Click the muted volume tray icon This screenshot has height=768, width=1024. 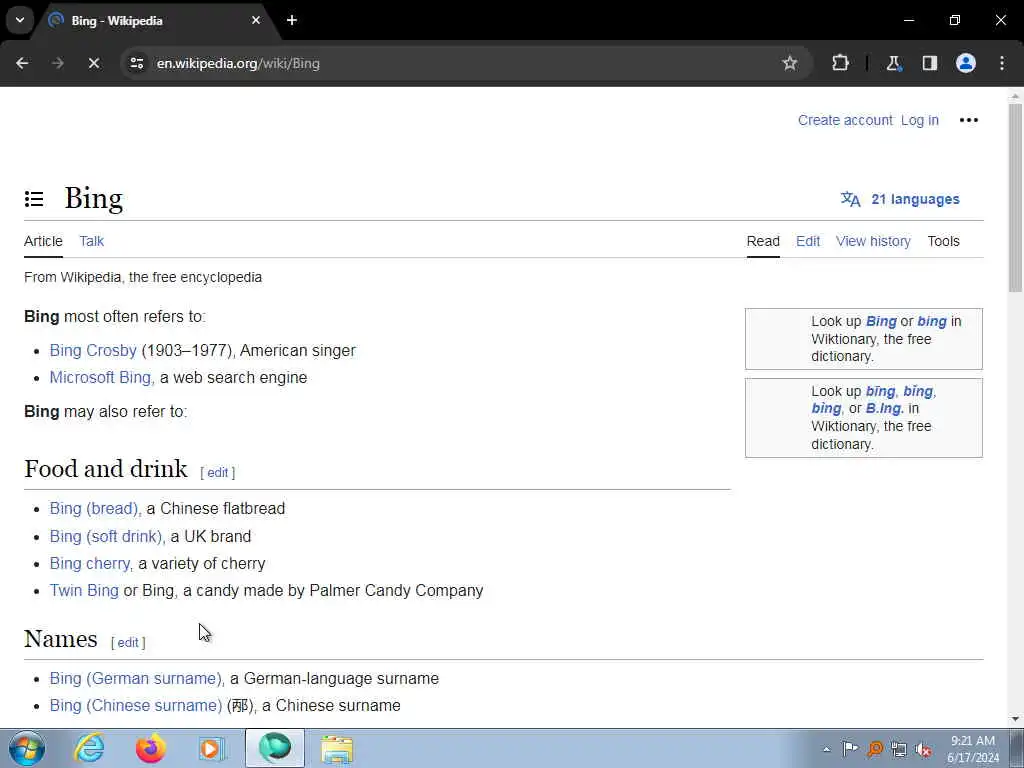(x=923, y=749)
